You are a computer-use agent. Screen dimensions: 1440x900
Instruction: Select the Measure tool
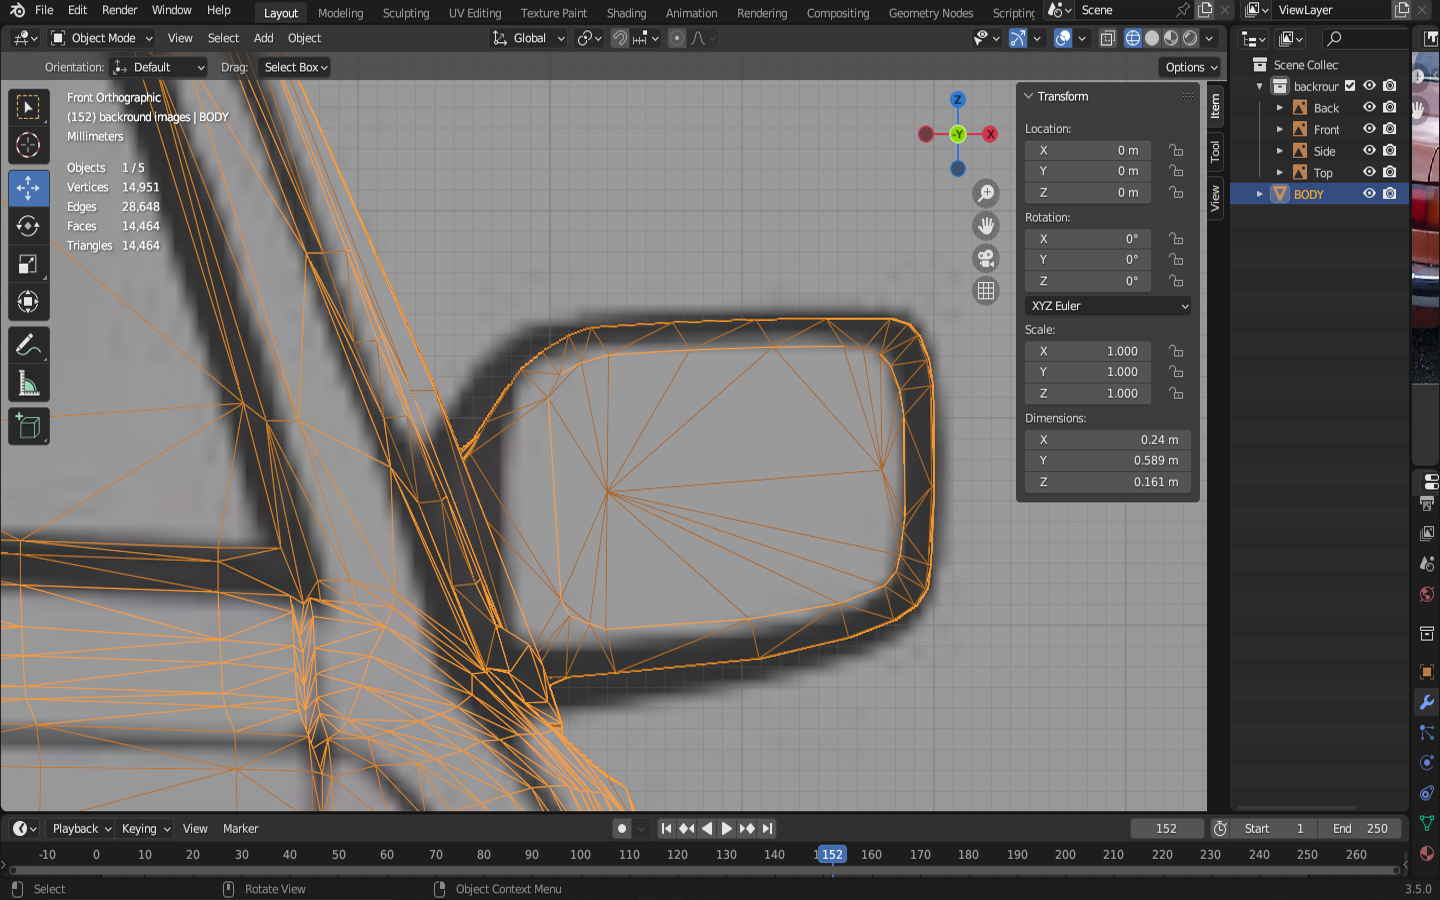[x=28, y=385]
